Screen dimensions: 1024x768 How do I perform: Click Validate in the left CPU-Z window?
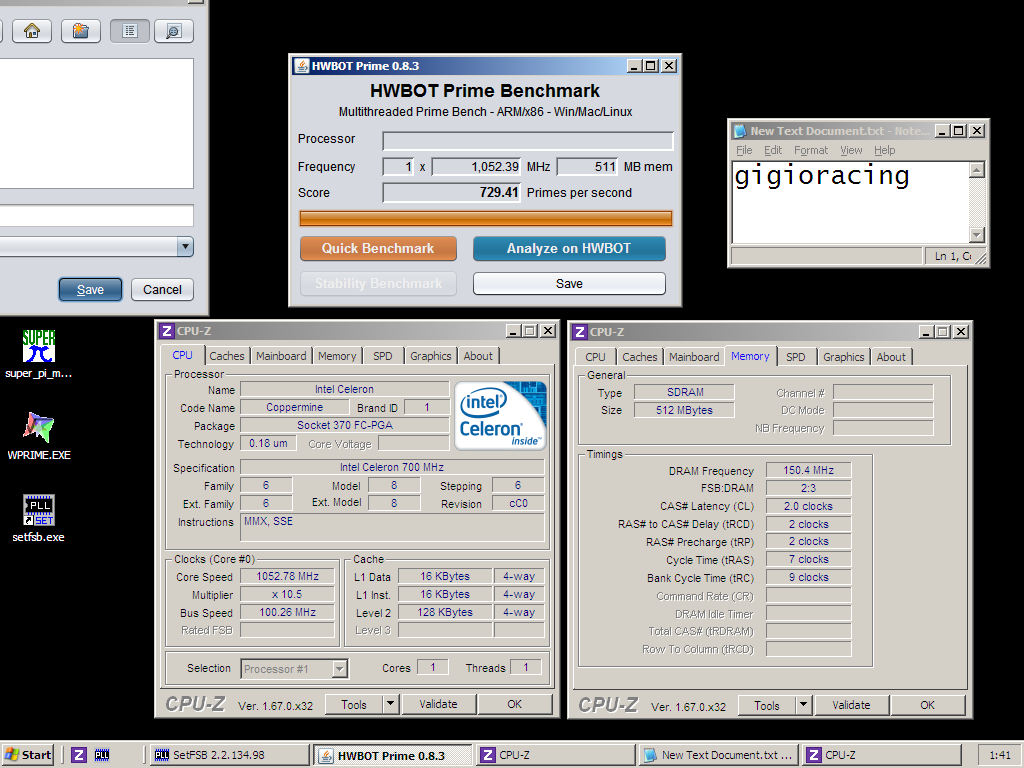[x=438, y=704]
